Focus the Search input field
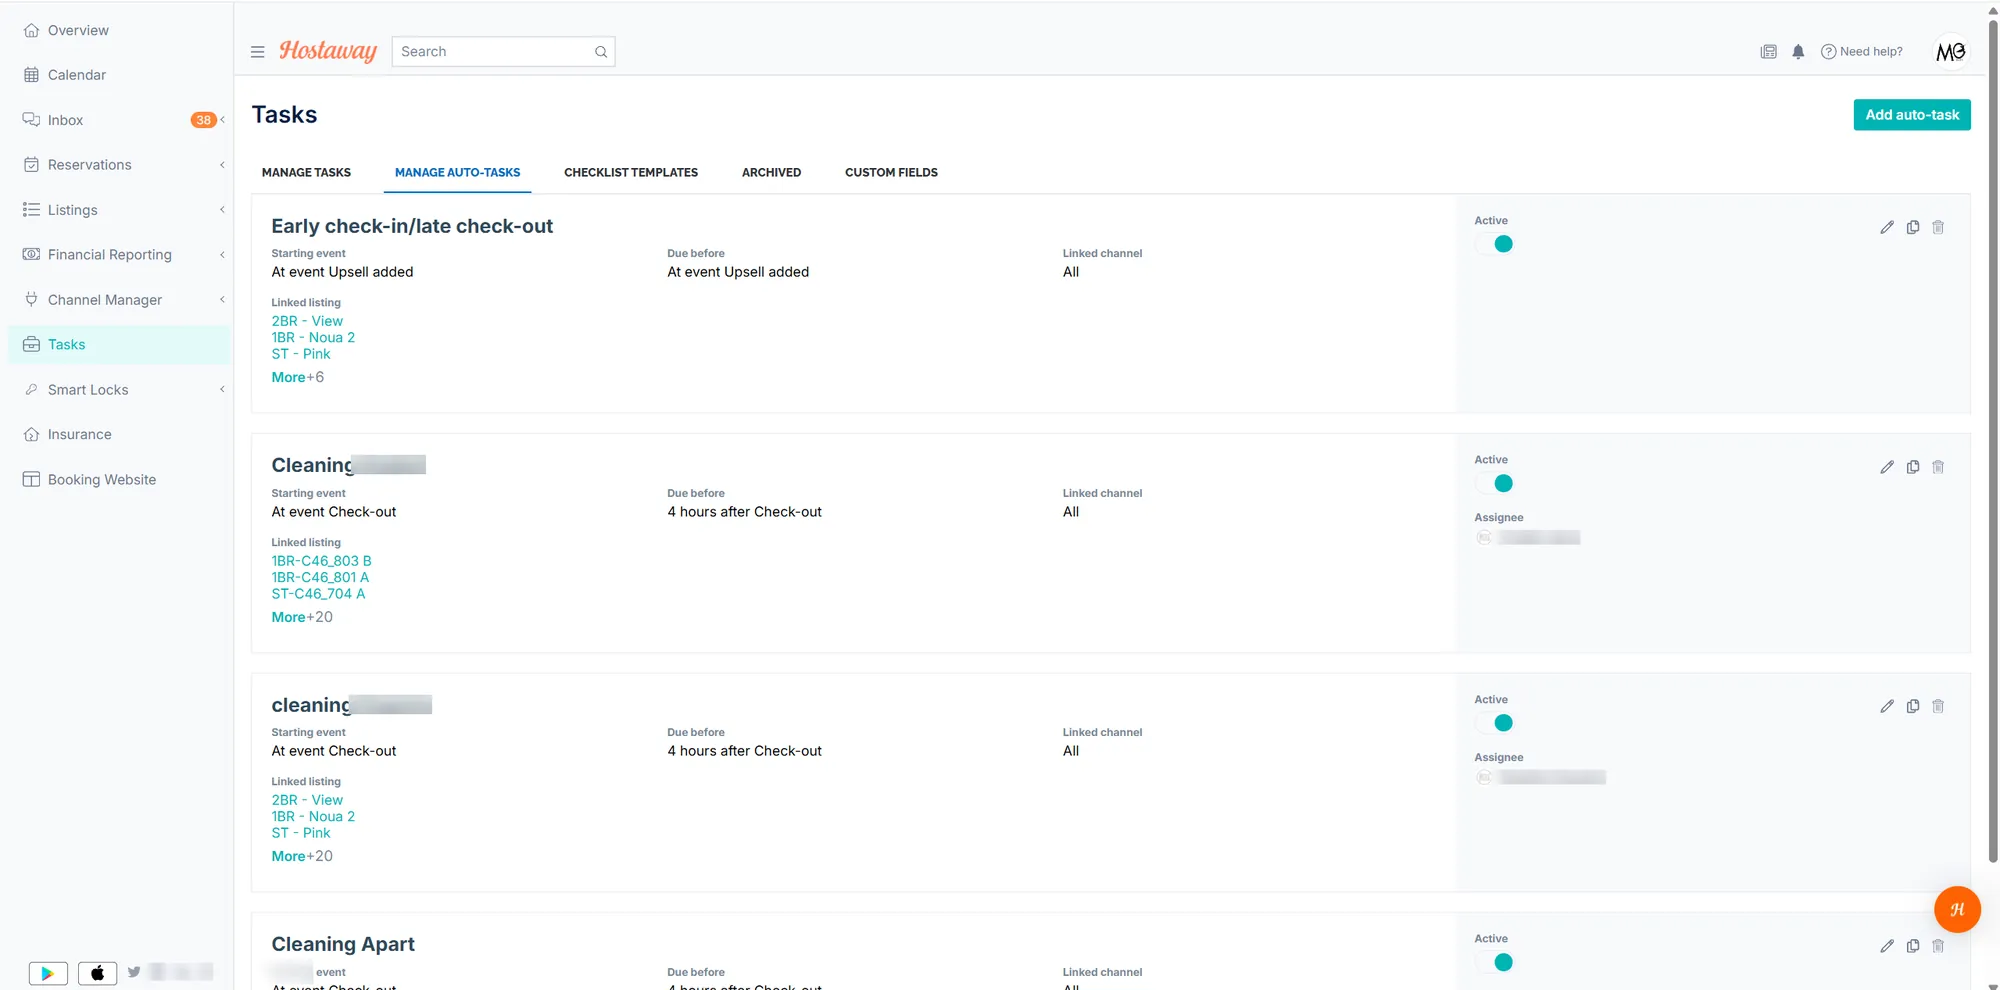2000x990 pixels. (494, 52)
